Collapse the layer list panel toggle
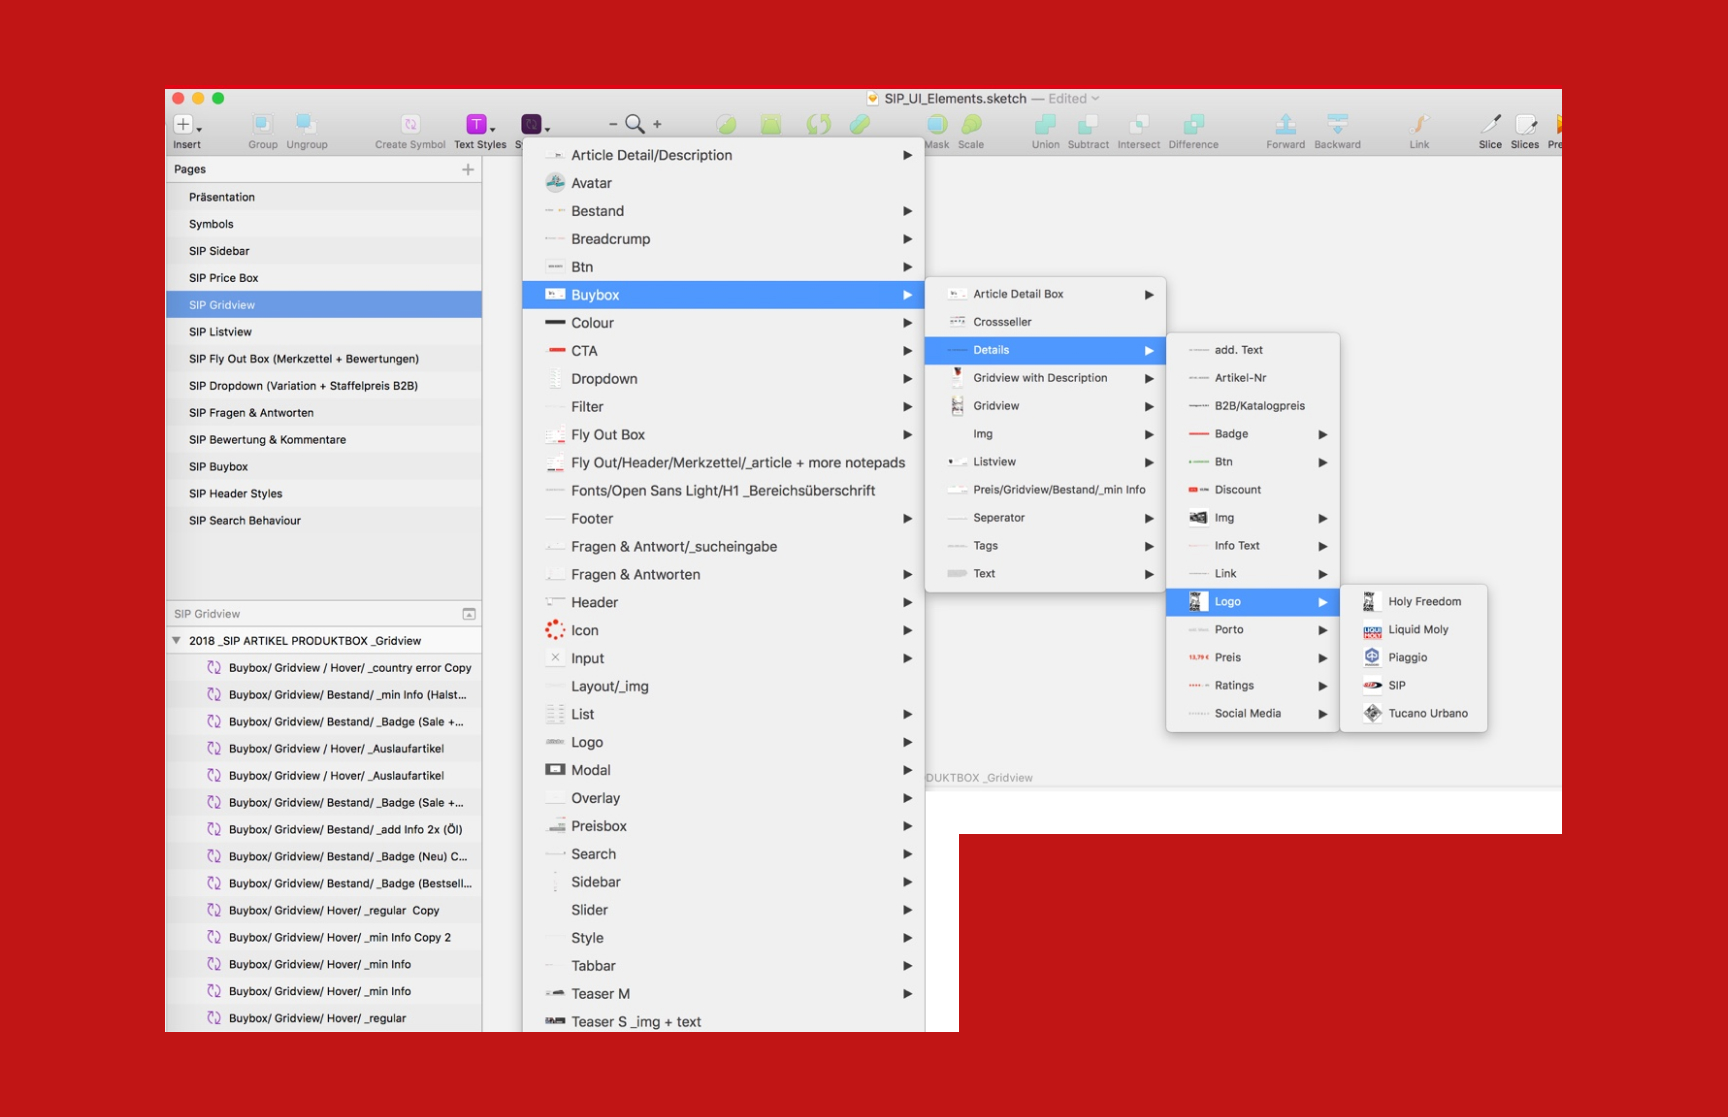Image resolution: width=1728 pixels, height=1117 pixels. pyautogui.click(x=469, y=614)
